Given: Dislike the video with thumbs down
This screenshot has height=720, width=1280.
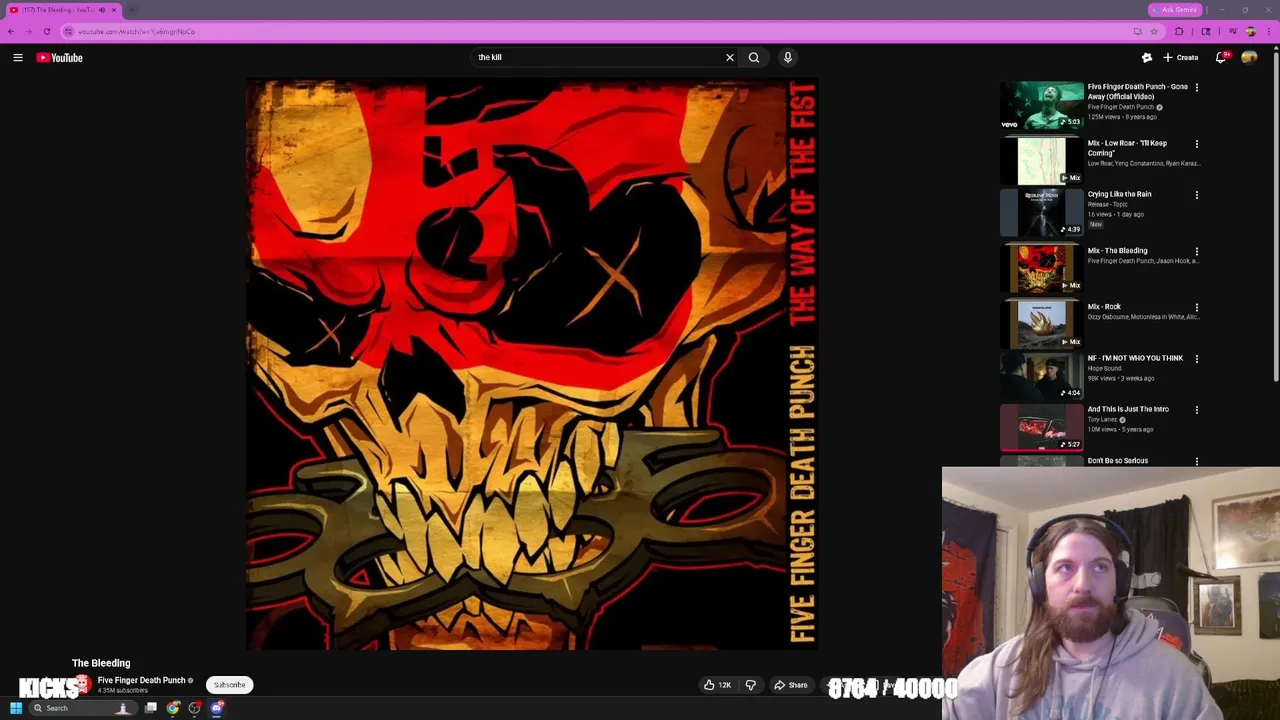Looking at the screenshot, I should tap(751, 685).
